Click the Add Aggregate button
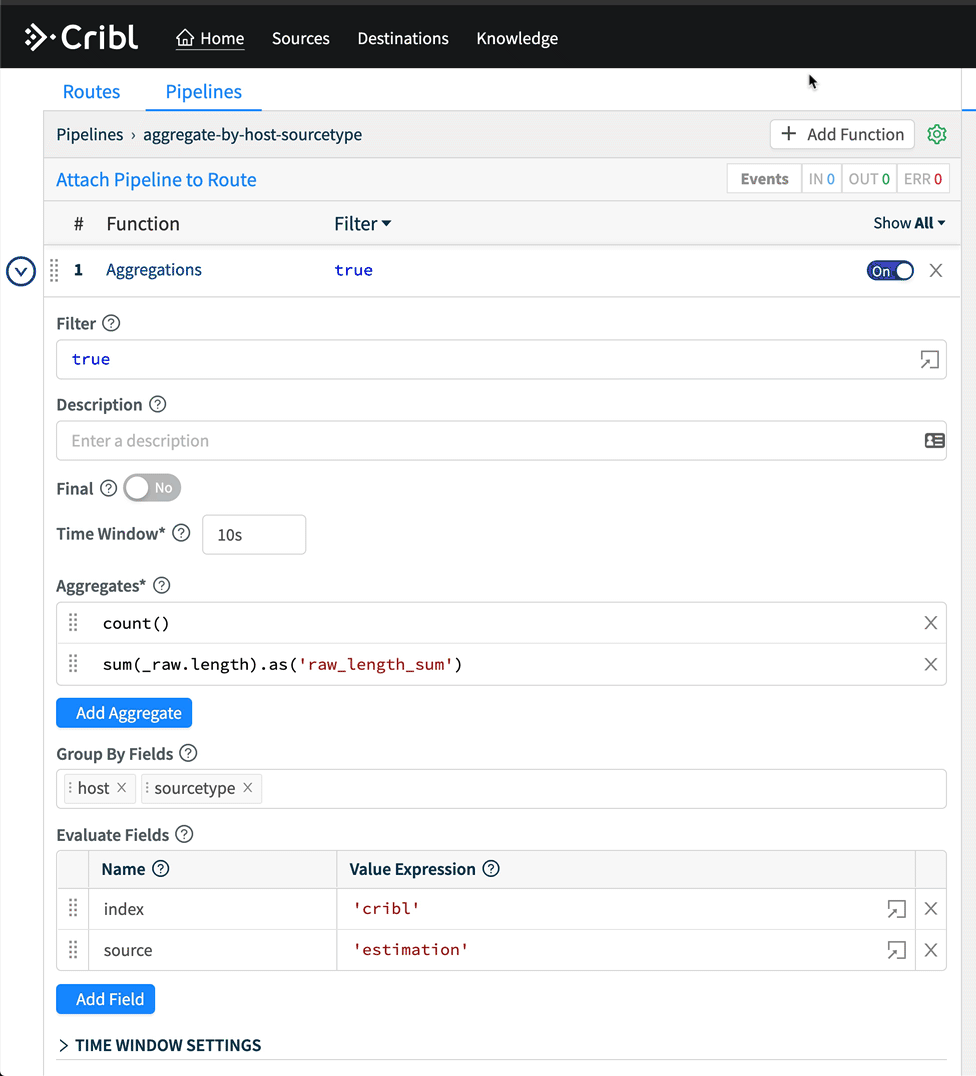The height and width of the screenshot is (1076, 976). click(124, 713)
